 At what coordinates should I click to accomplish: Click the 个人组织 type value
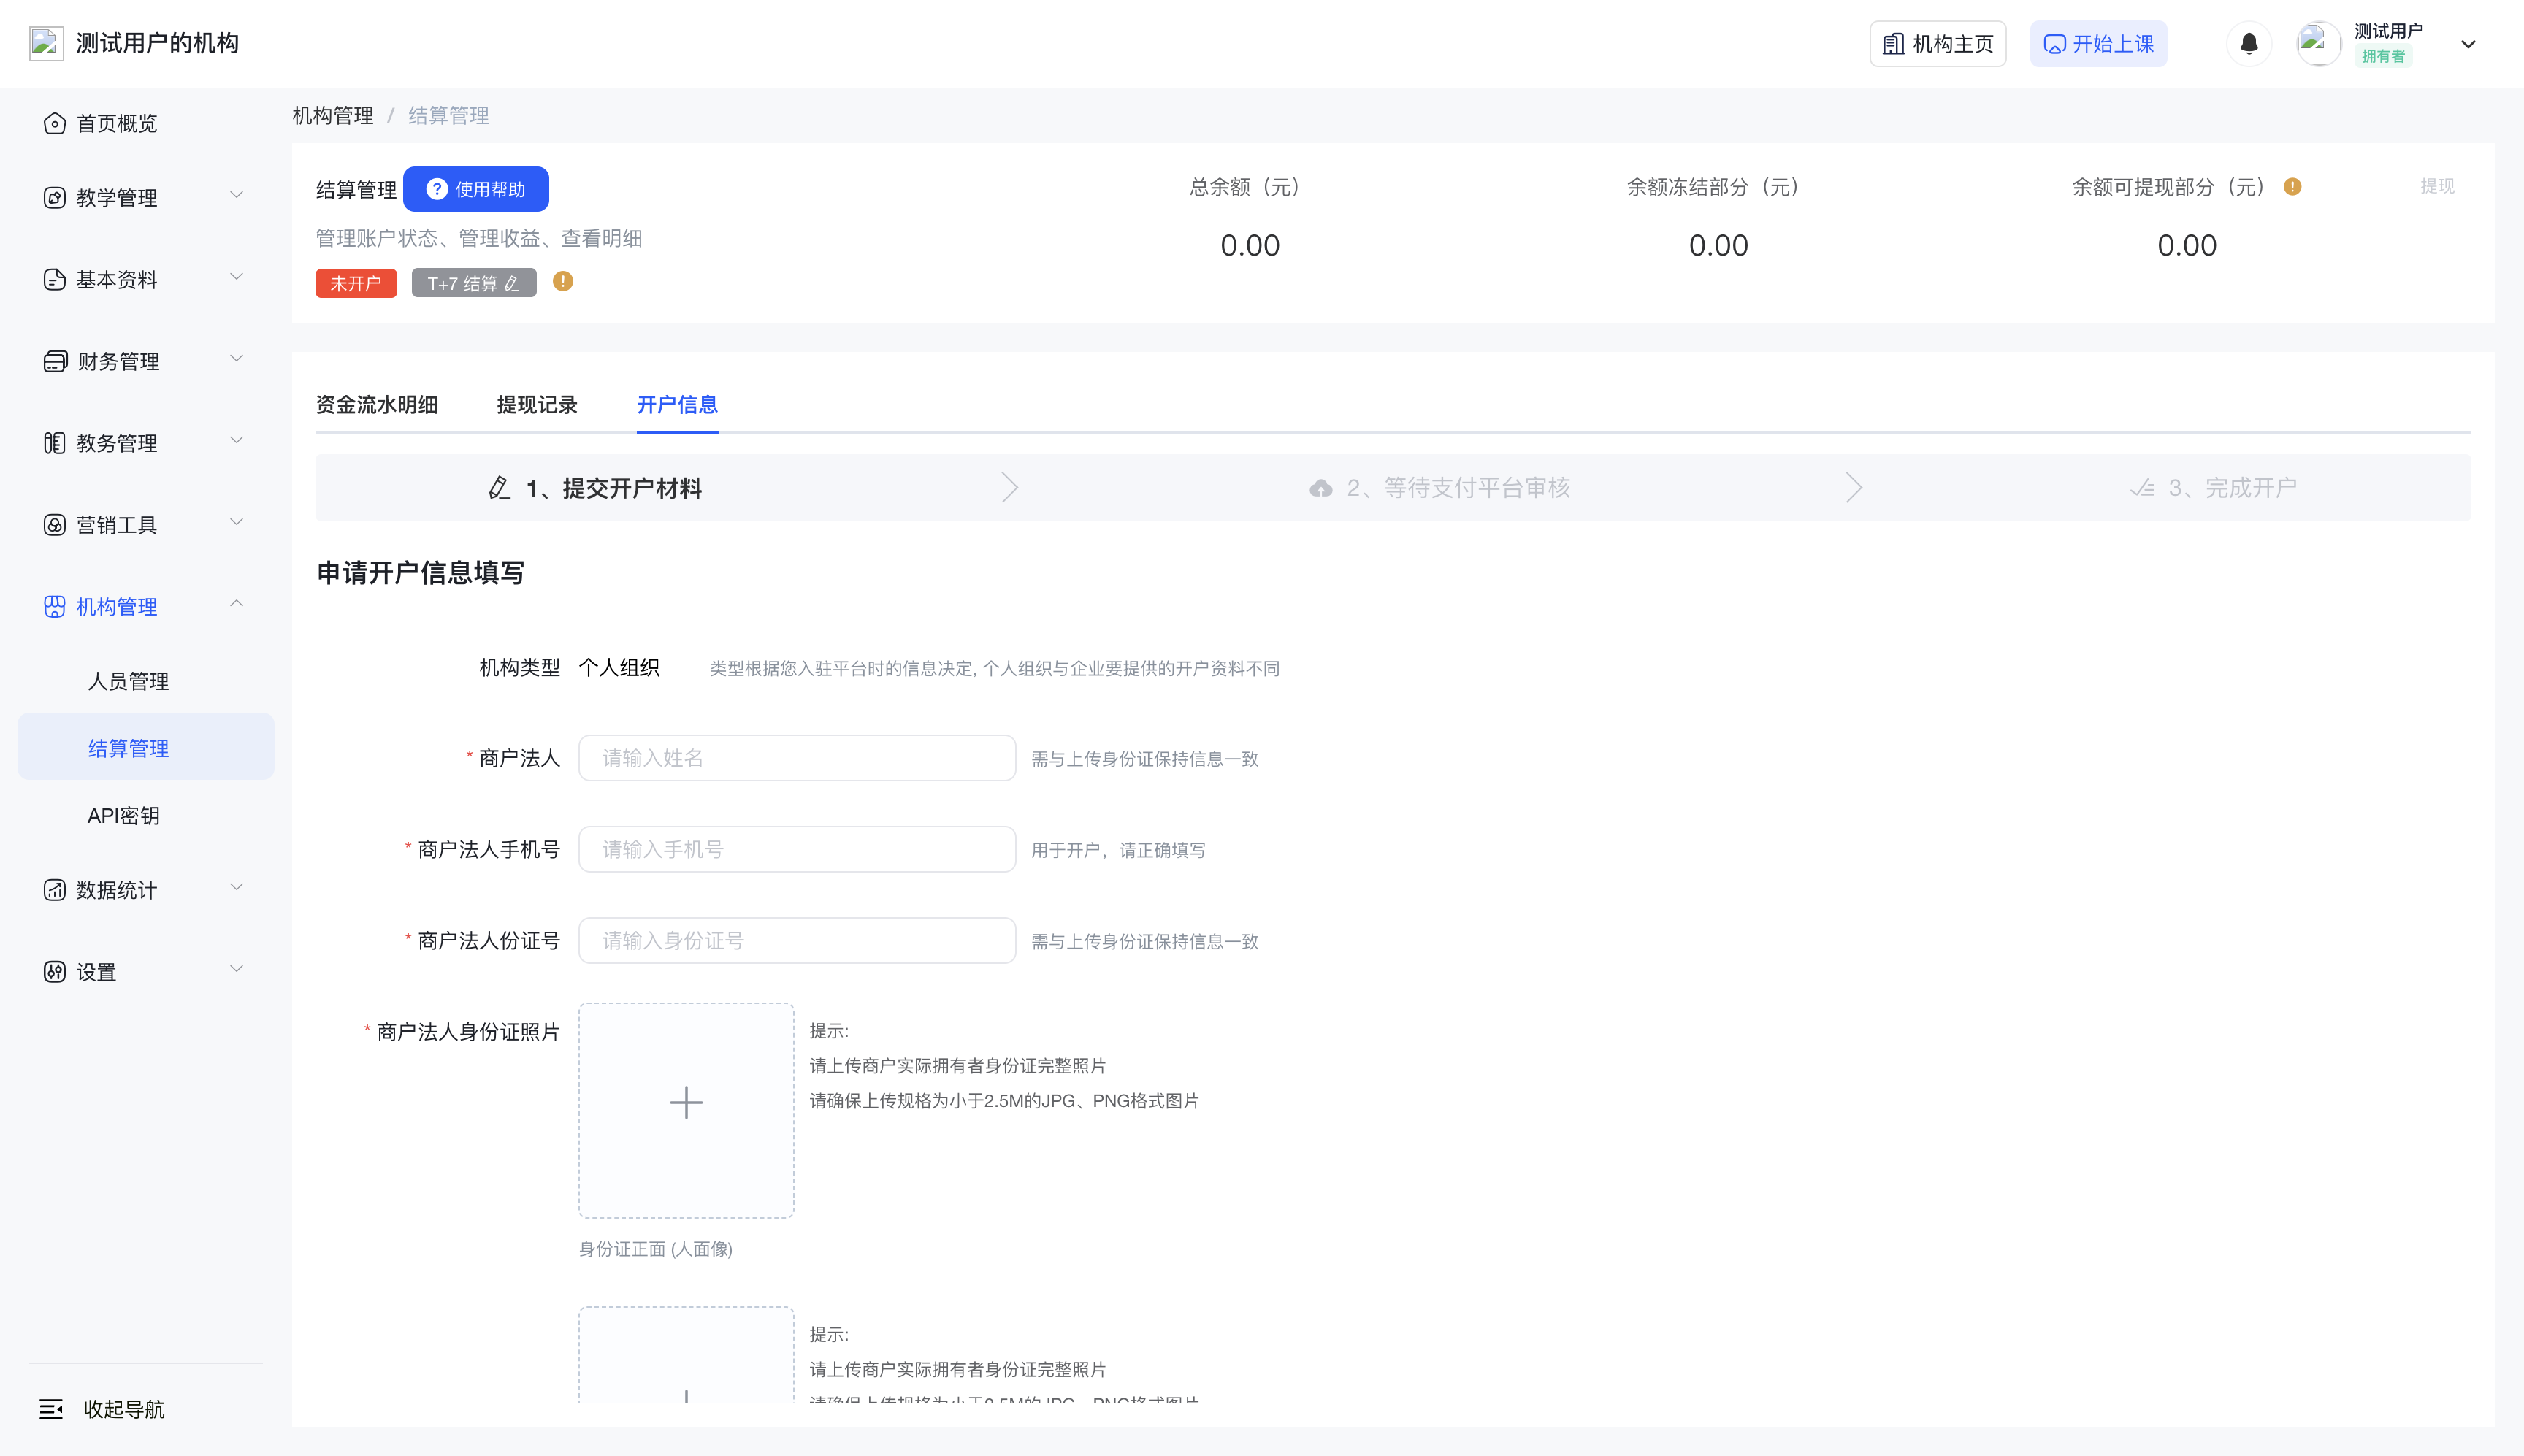click(619, 667)
